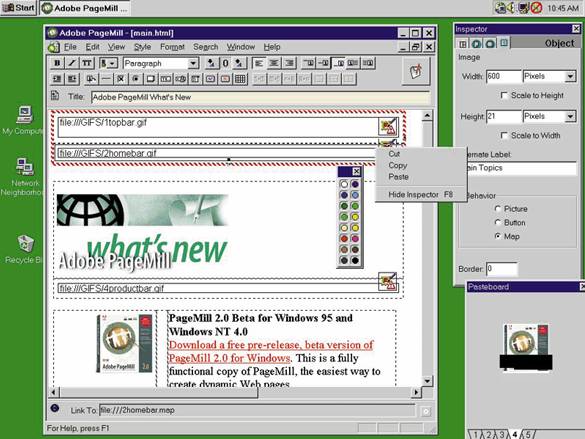Open the Paragraph format dropdown
585x439 pixels.
193,63
